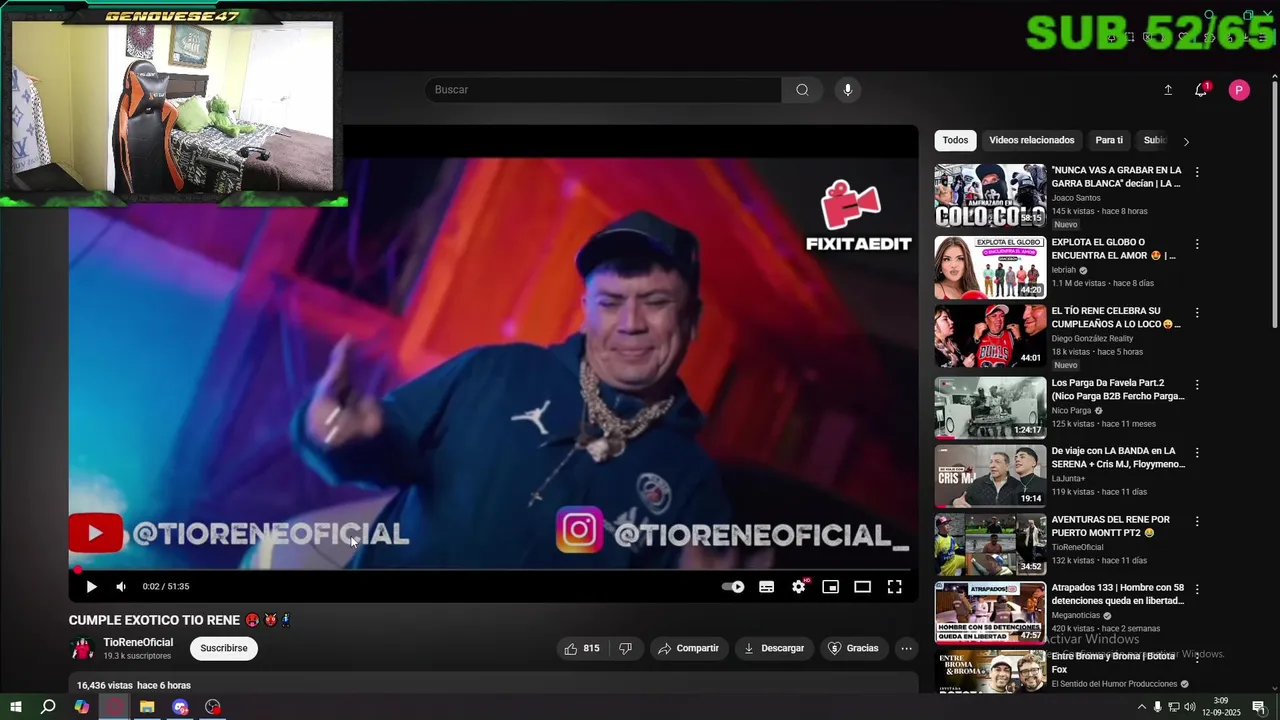Screen dimensions: 1280x720
Task: Open OBS Studio from the taskbar
Action: (x=213, y=707)
